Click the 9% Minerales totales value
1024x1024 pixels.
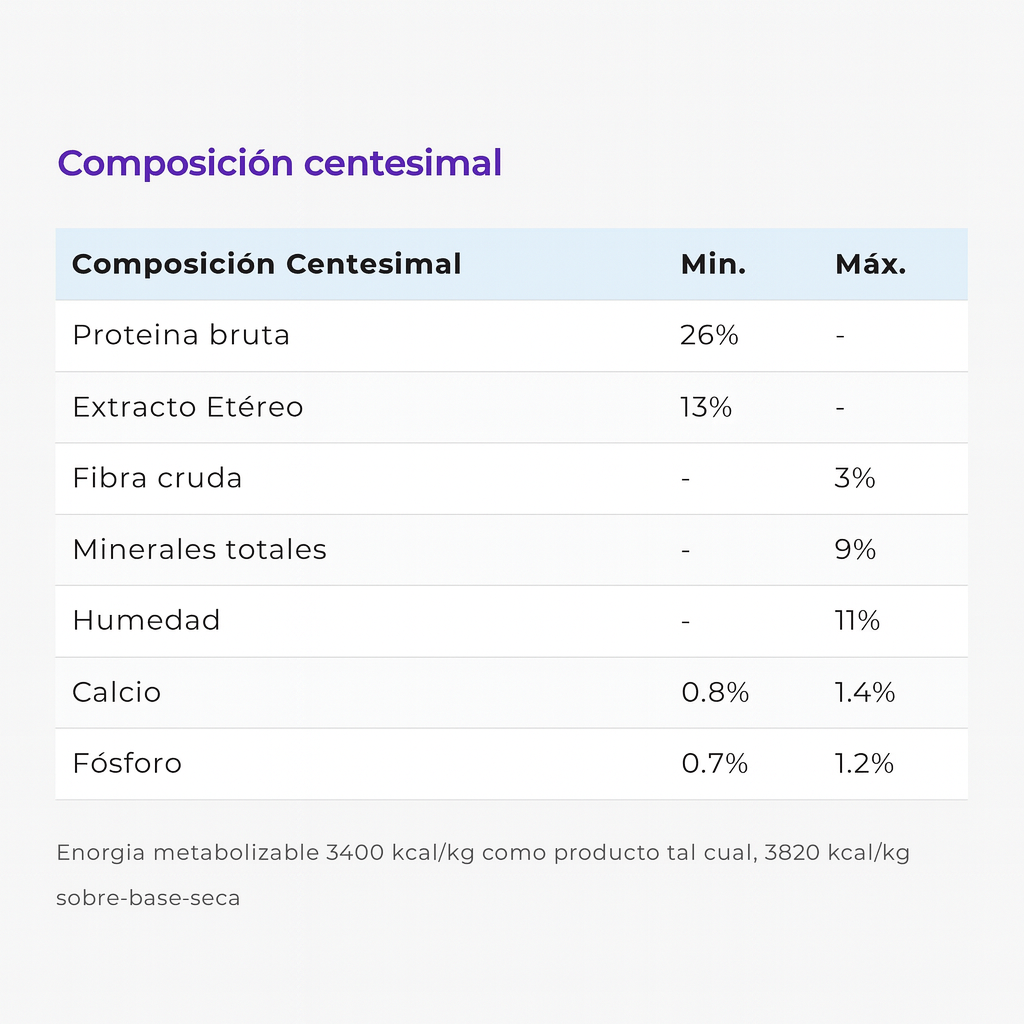point(855,549)
